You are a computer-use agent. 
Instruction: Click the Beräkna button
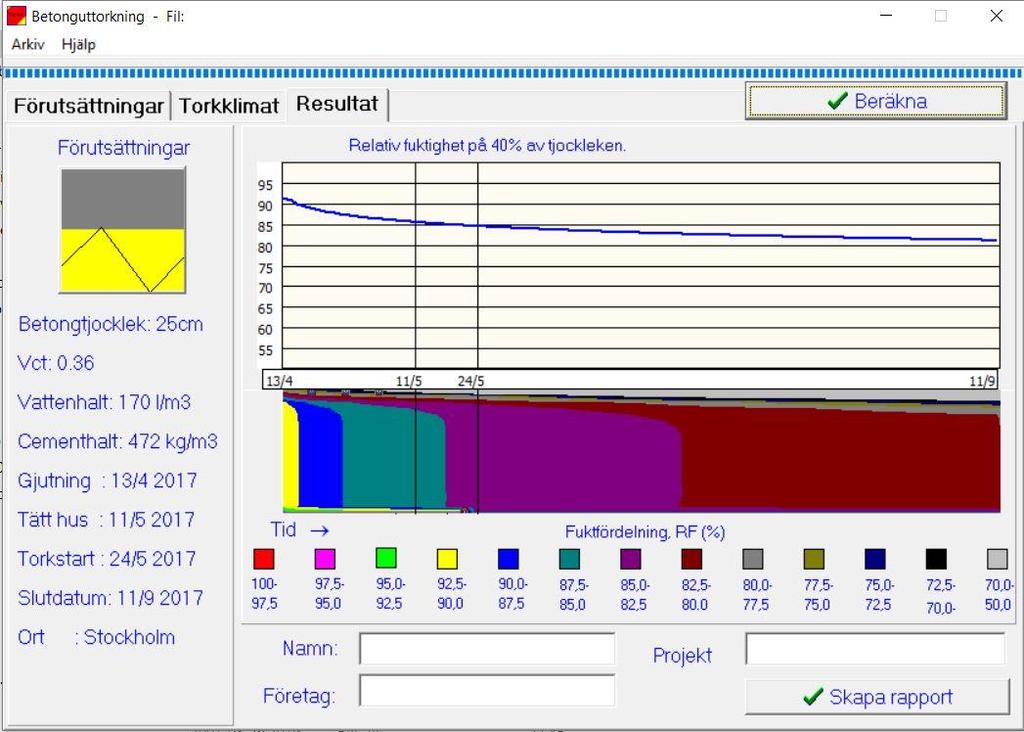[876, 101]
